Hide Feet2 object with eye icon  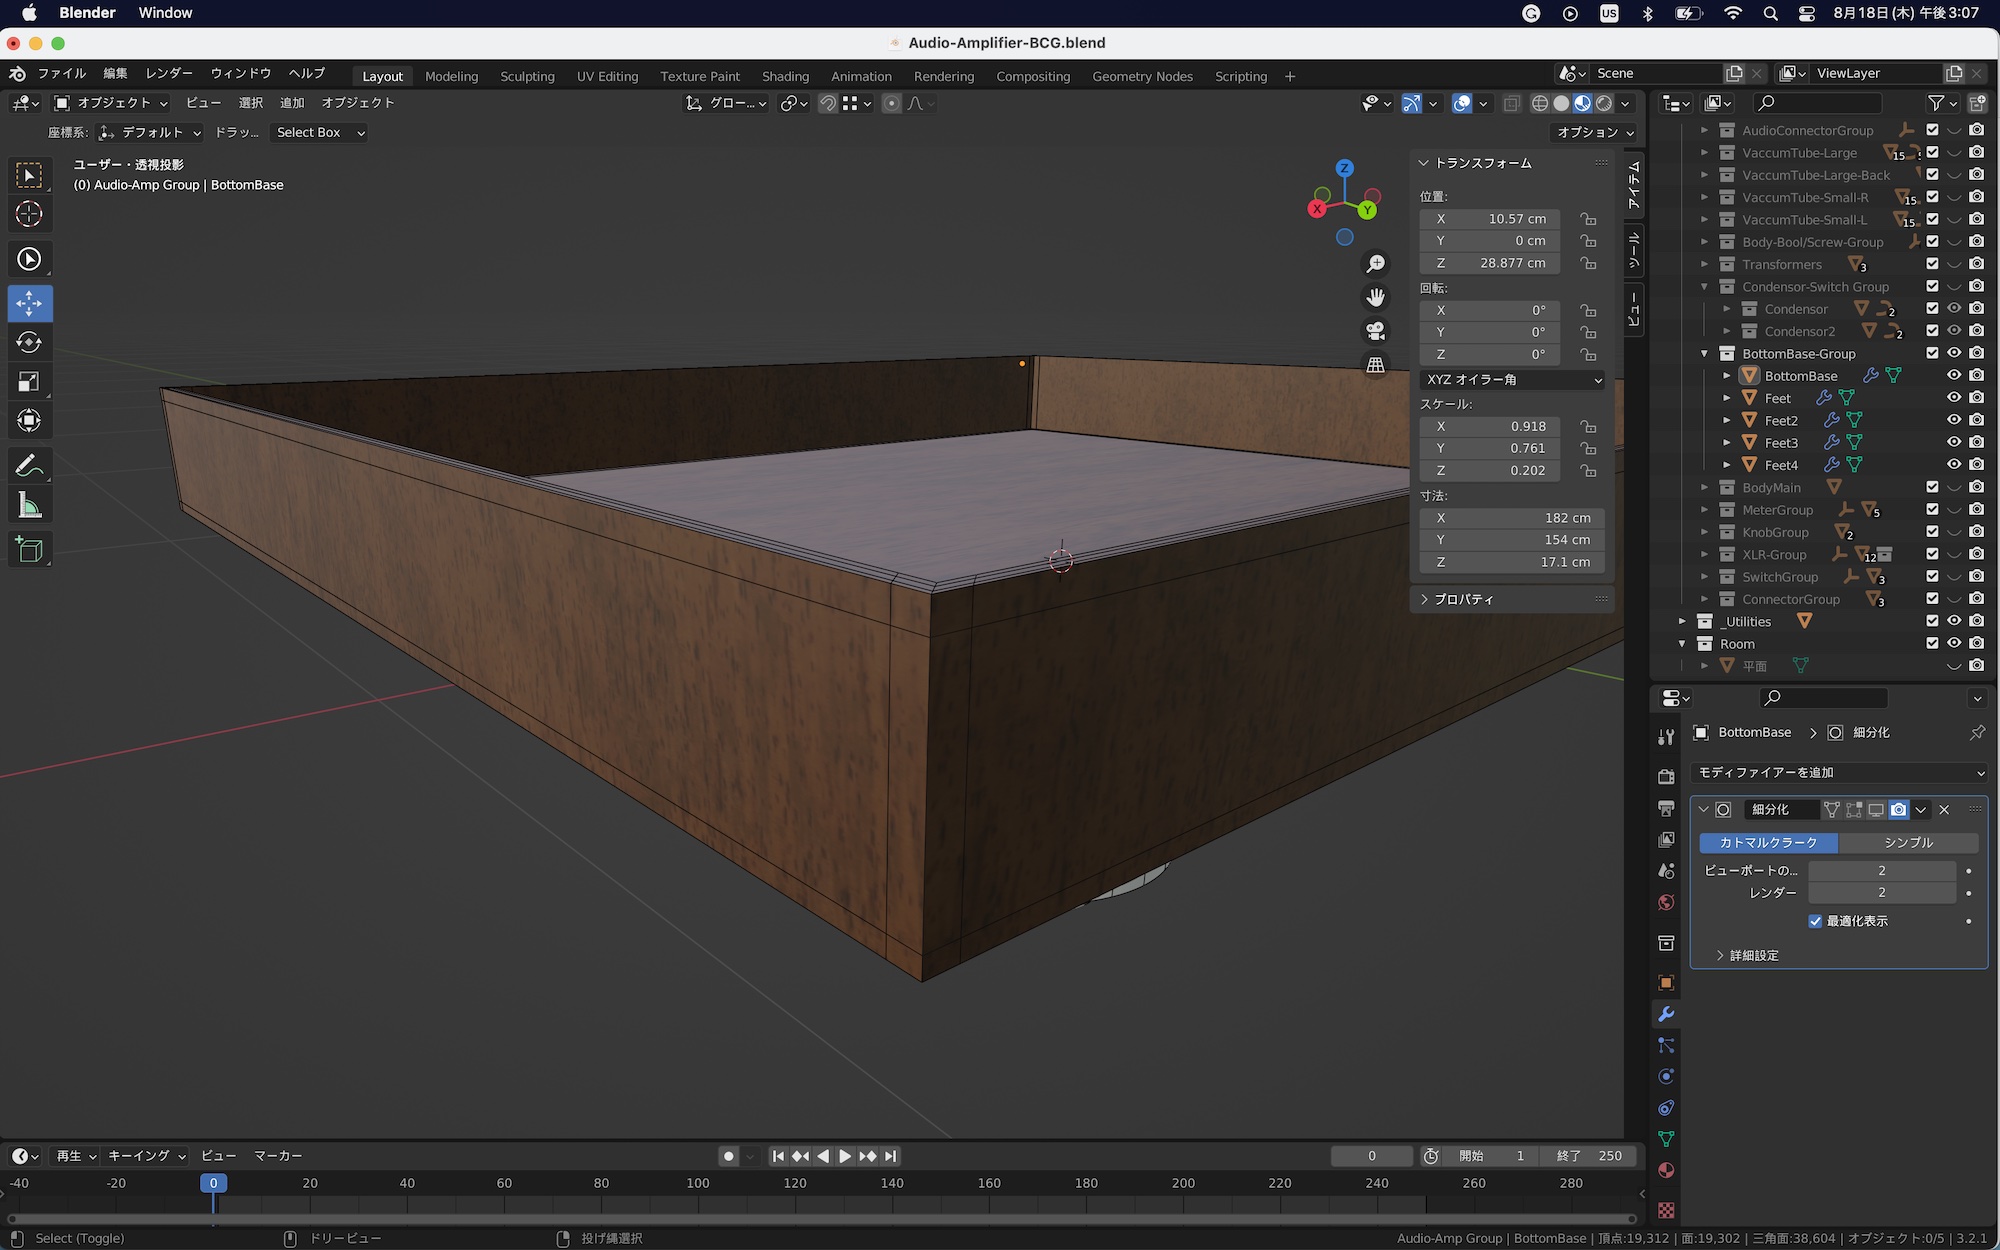tap(1953, 420)
